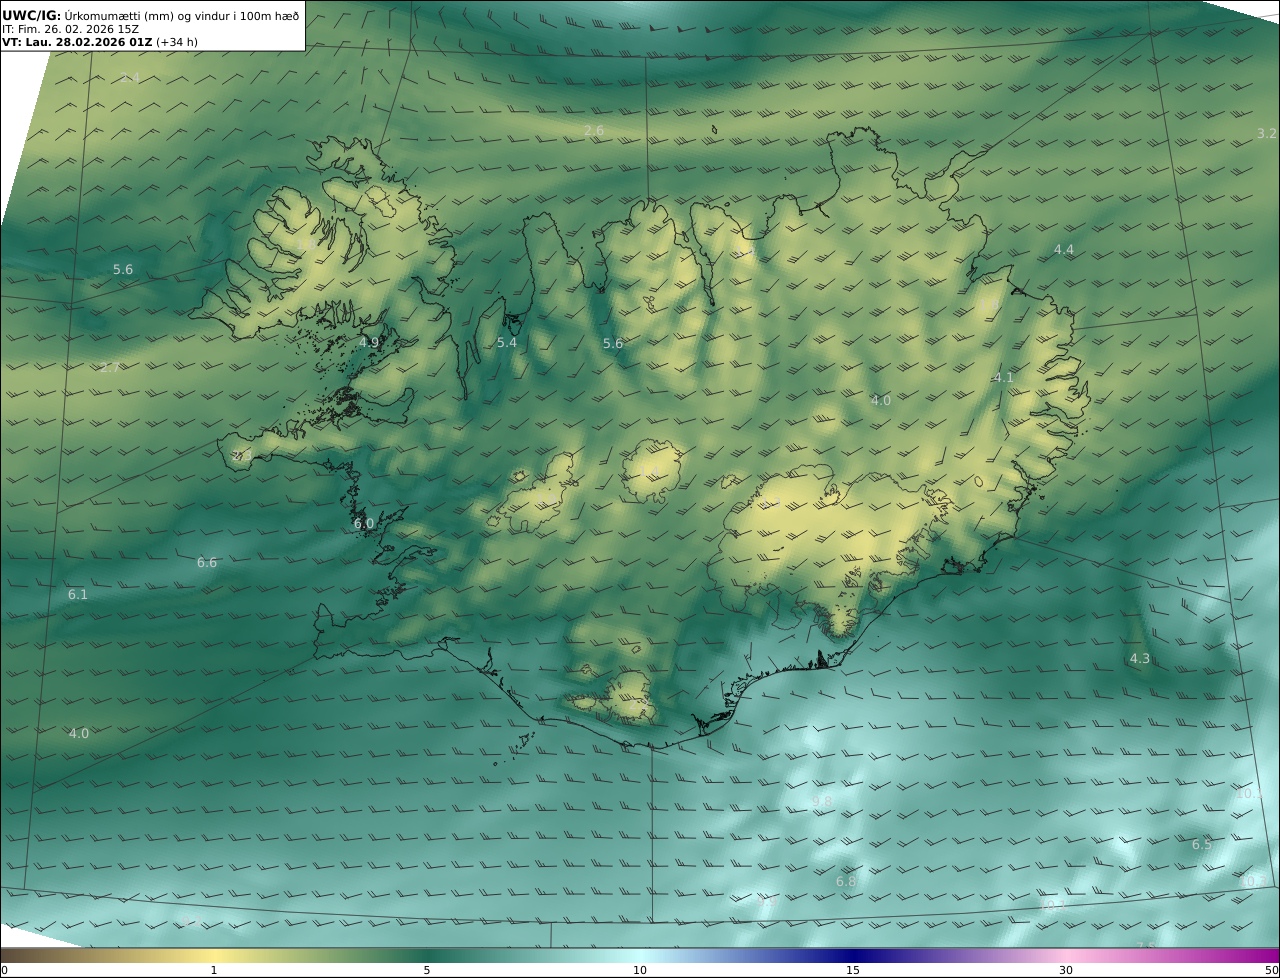Click the colorbar tick label 10

[x=640, y=970]
